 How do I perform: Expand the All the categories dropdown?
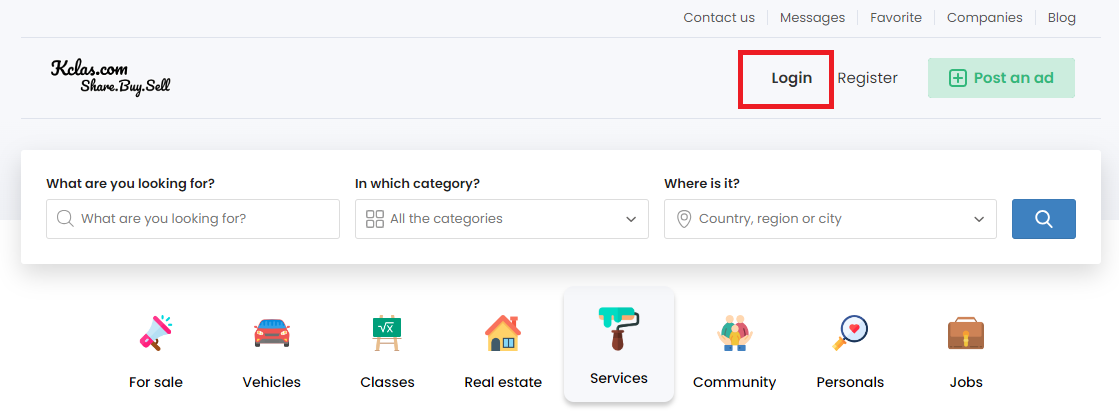pos(502,218)
